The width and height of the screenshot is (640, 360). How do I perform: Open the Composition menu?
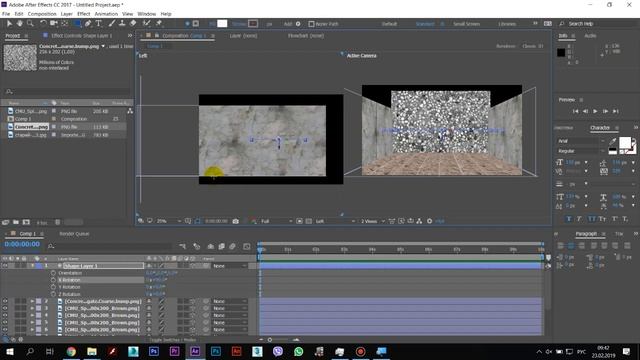click(42, 14)
